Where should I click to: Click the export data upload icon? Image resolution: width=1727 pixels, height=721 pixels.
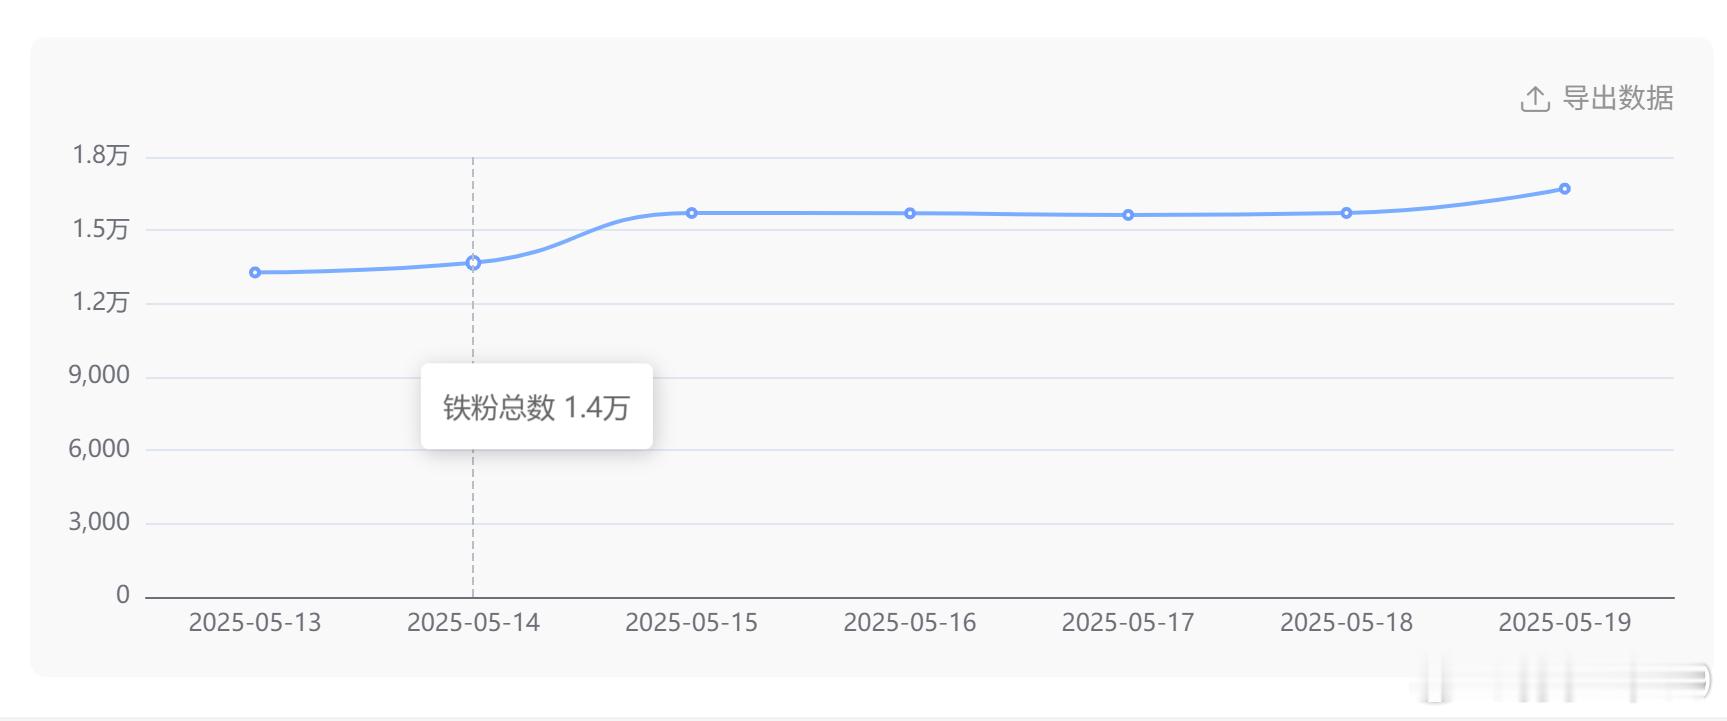pyautogui.click(x=1535, y=99)
